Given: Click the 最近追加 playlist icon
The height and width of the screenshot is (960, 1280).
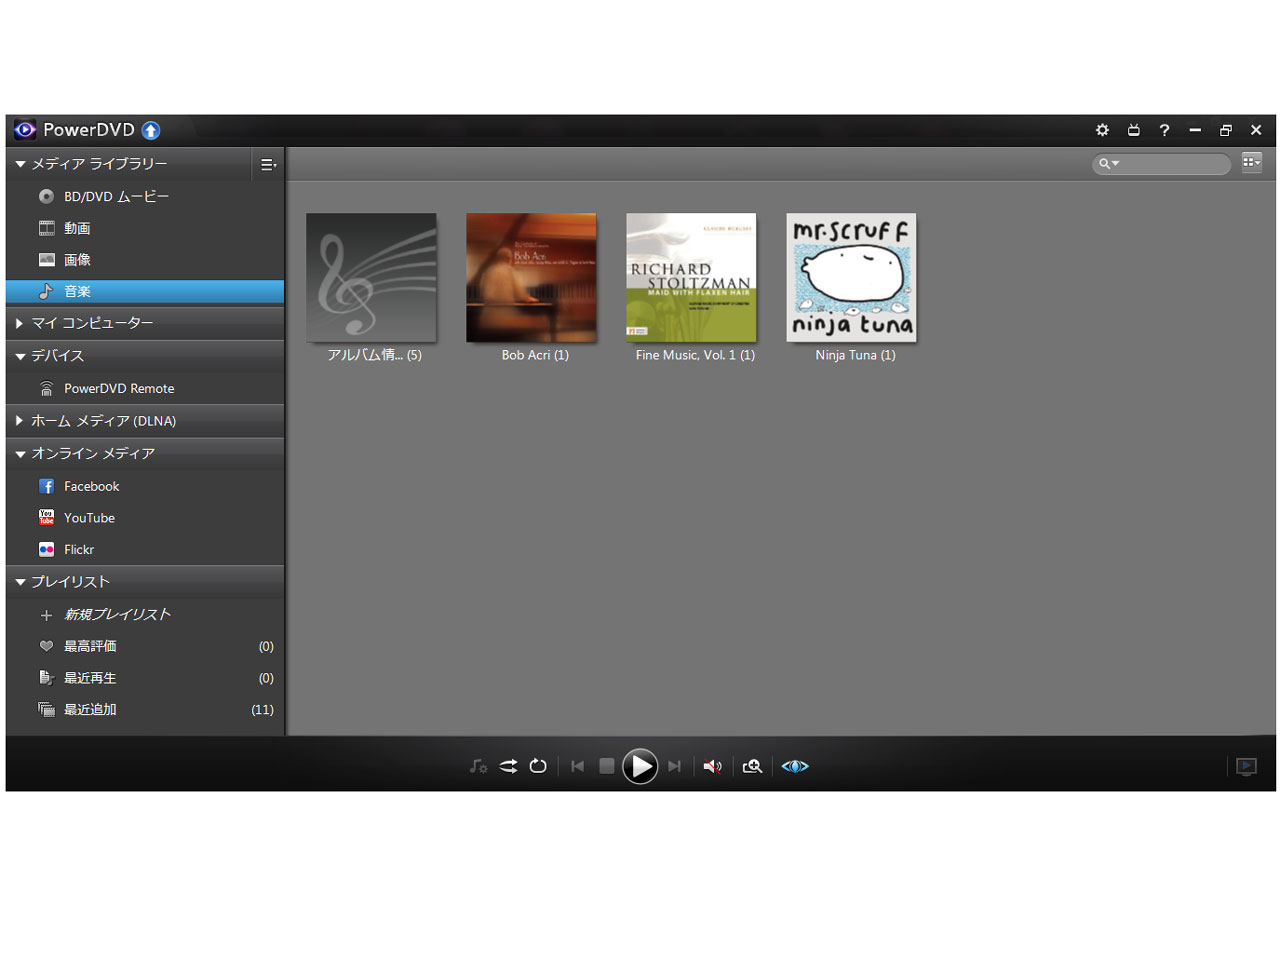Looking at the screenshot, I should pos(46,710).
